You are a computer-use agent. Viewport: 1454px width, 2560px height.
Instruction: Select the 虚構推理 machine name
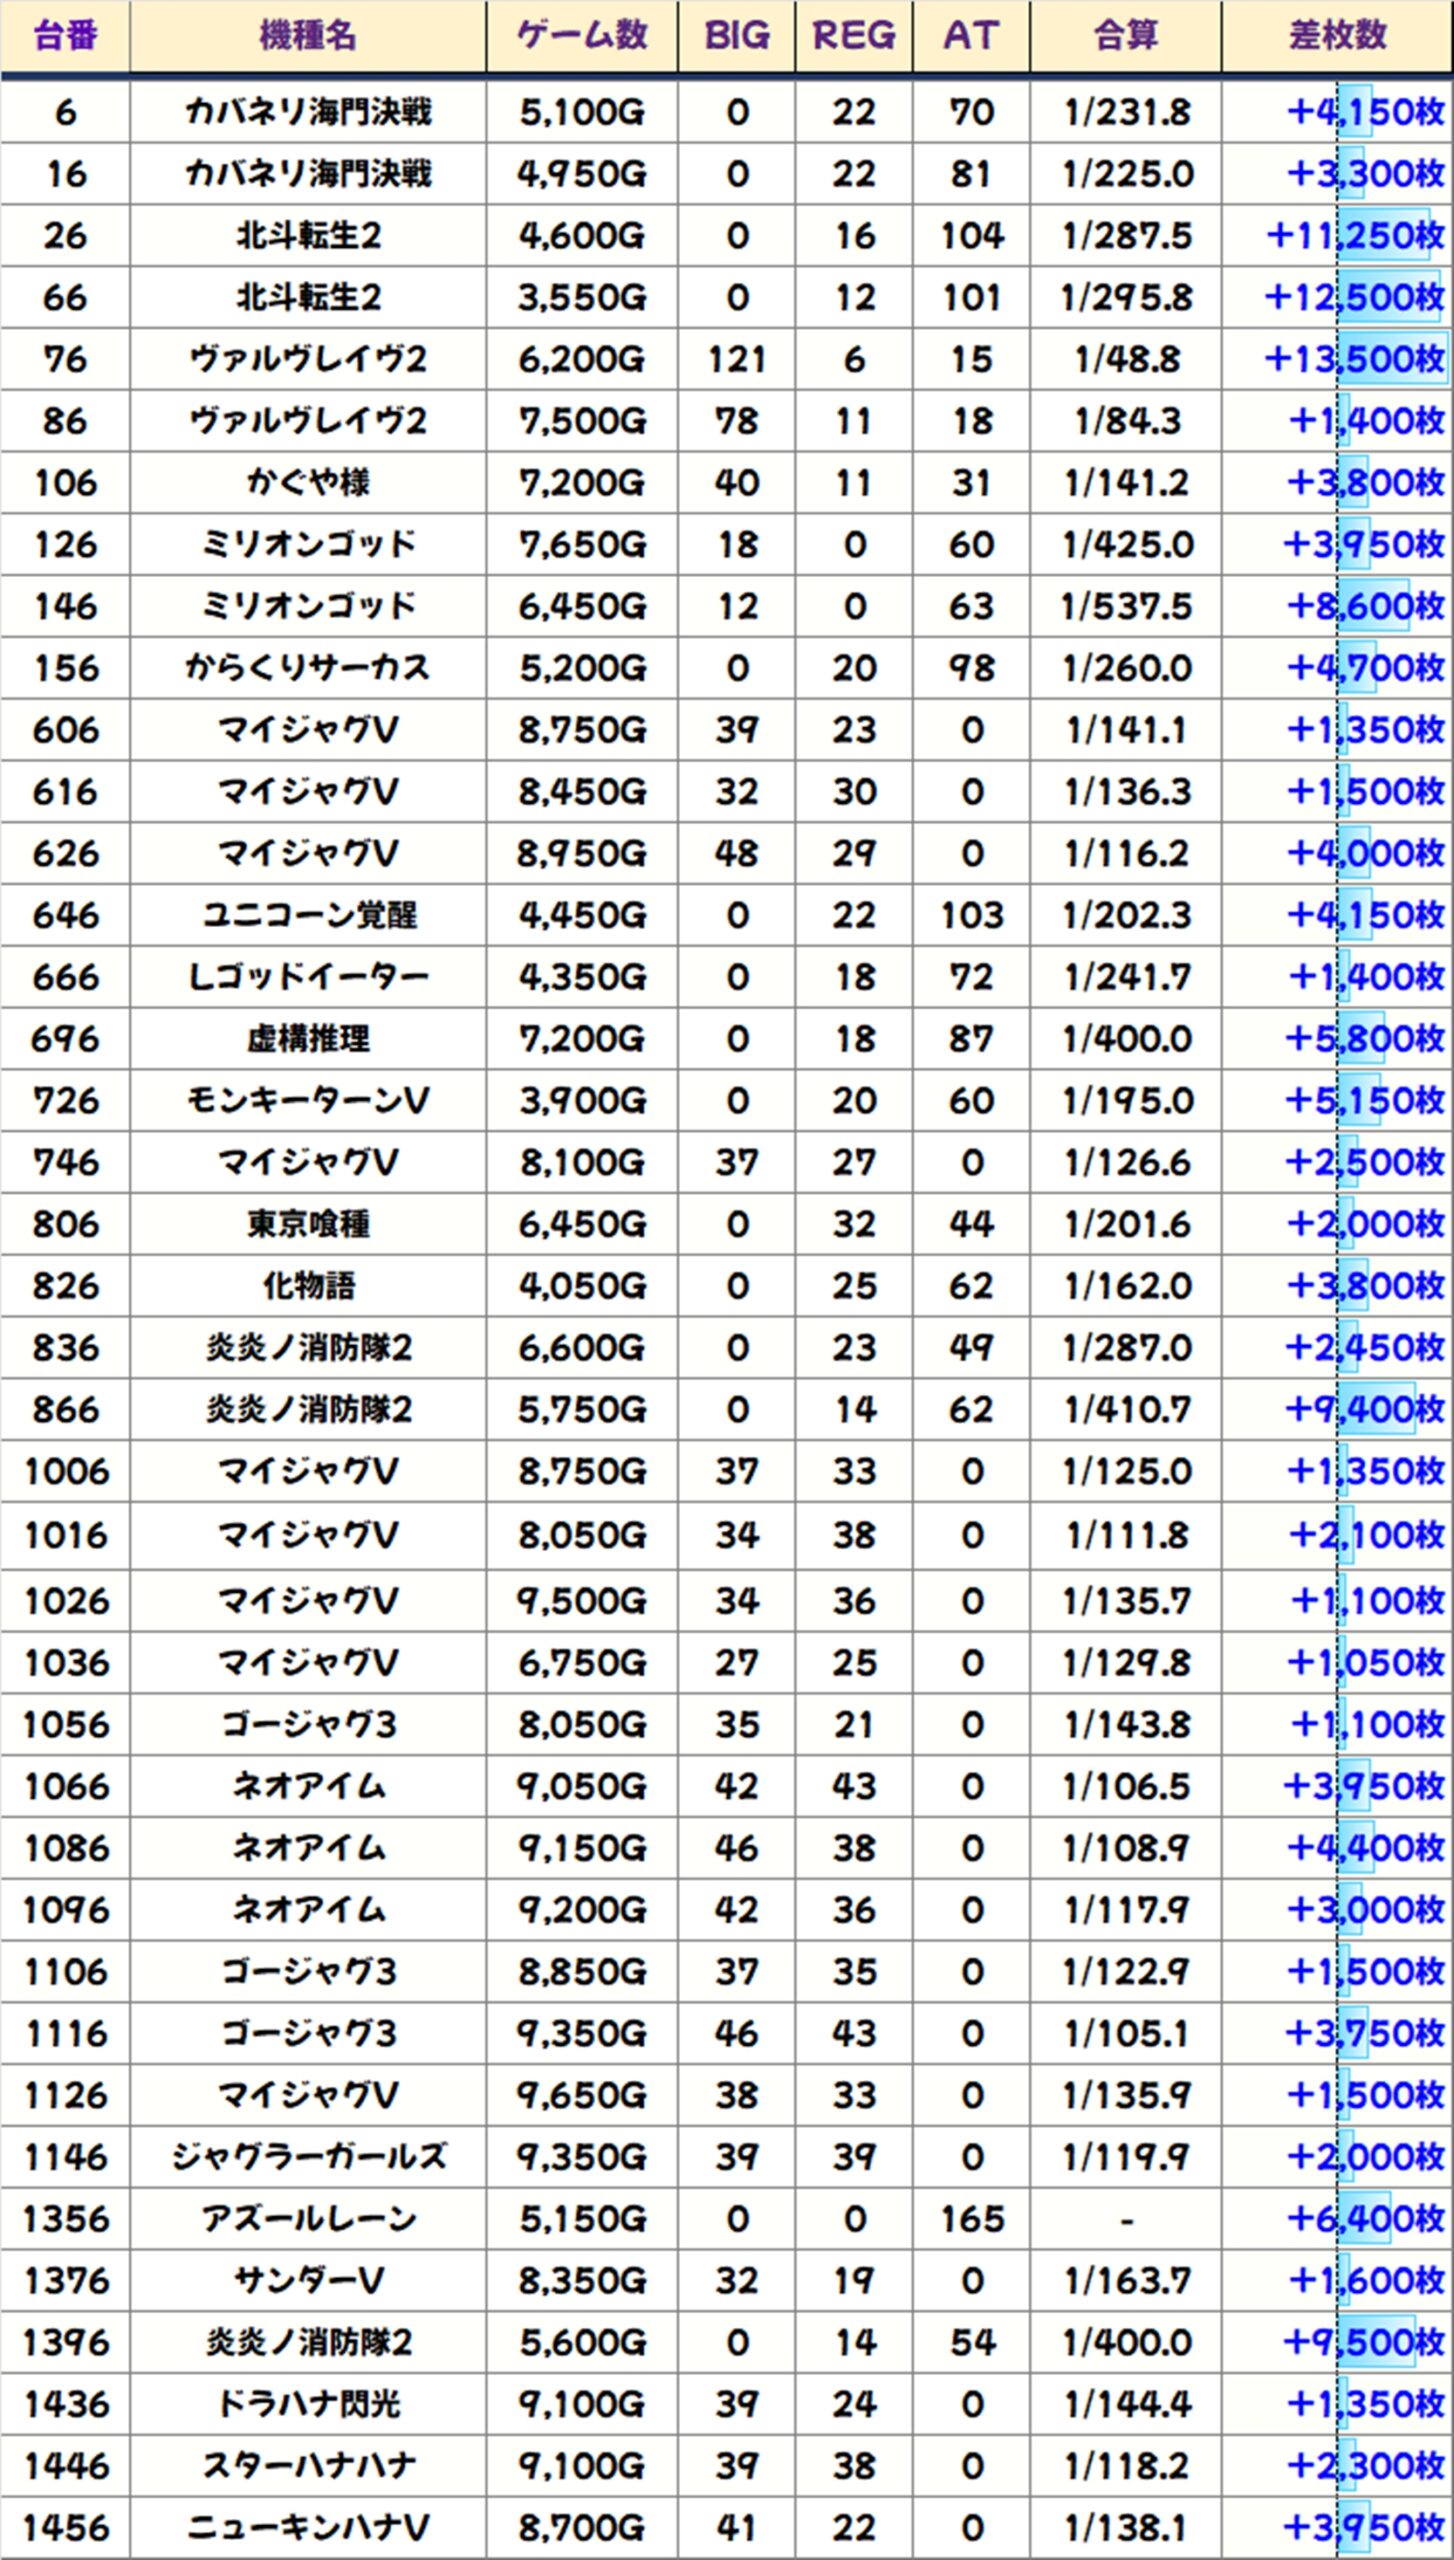[307, 1039]
